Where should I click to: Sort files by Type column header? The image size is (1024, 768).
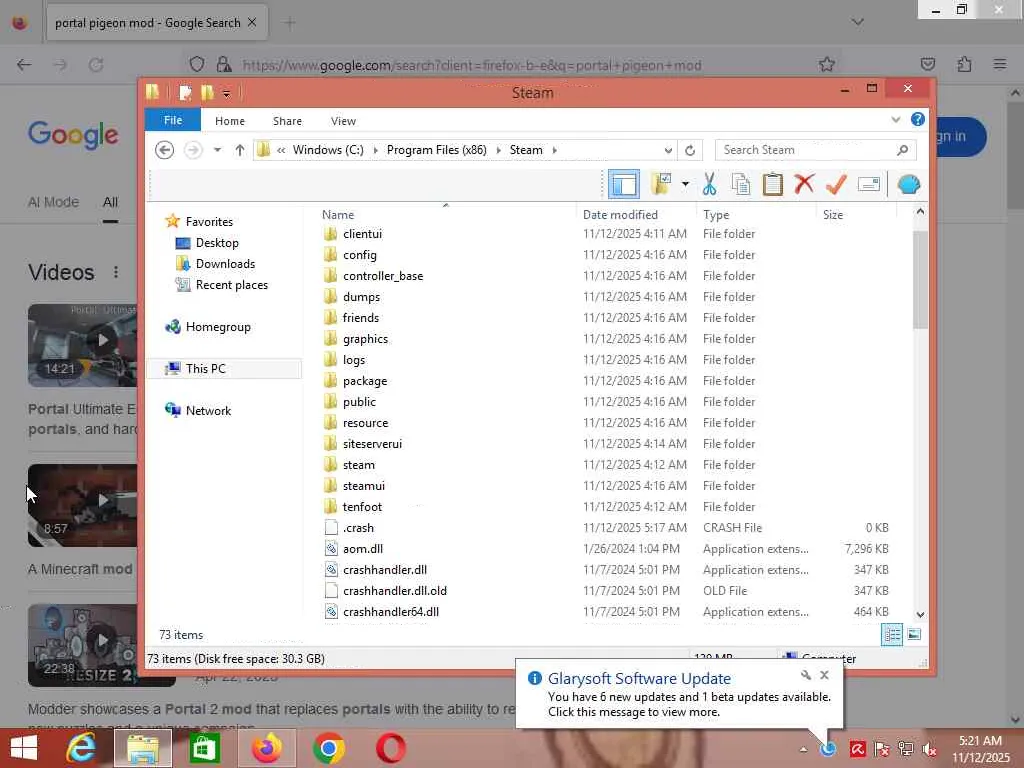[716, 214]
